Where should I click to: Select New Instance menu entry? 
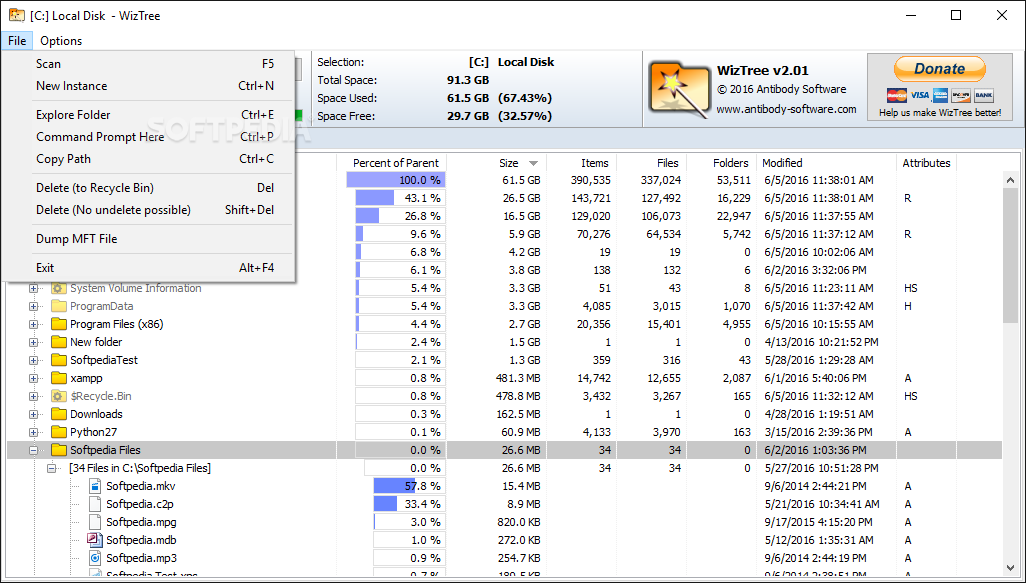click(148, 86)
